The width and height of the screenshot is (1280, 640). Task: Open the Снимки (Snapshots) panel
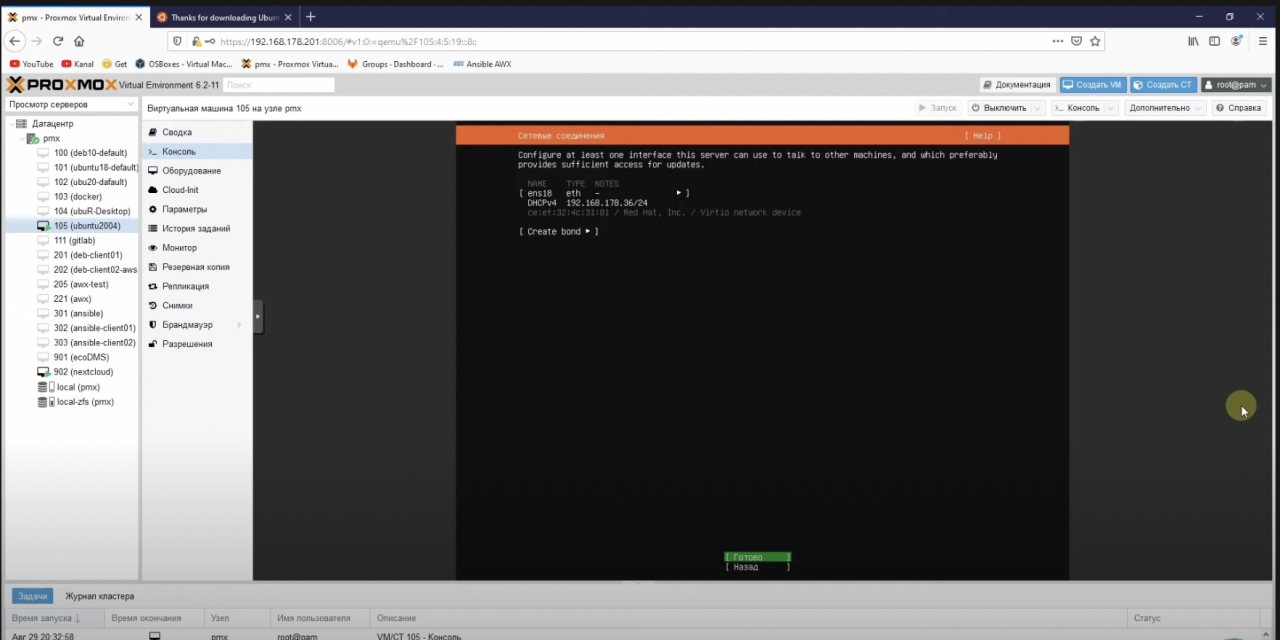pos(177,305)
